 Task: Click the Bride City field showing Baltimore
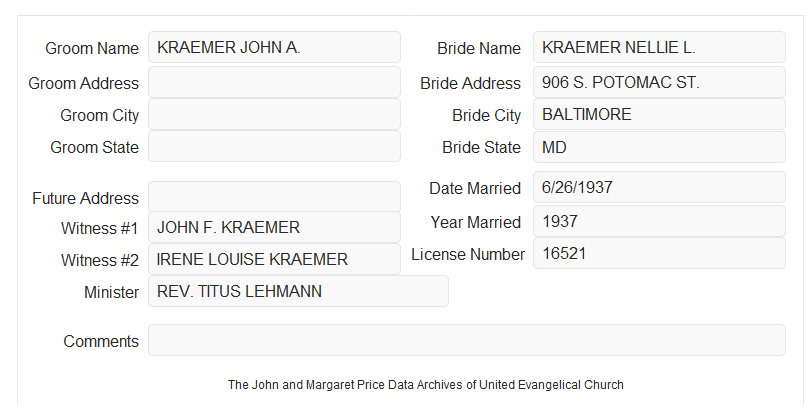tap(659, 114)
